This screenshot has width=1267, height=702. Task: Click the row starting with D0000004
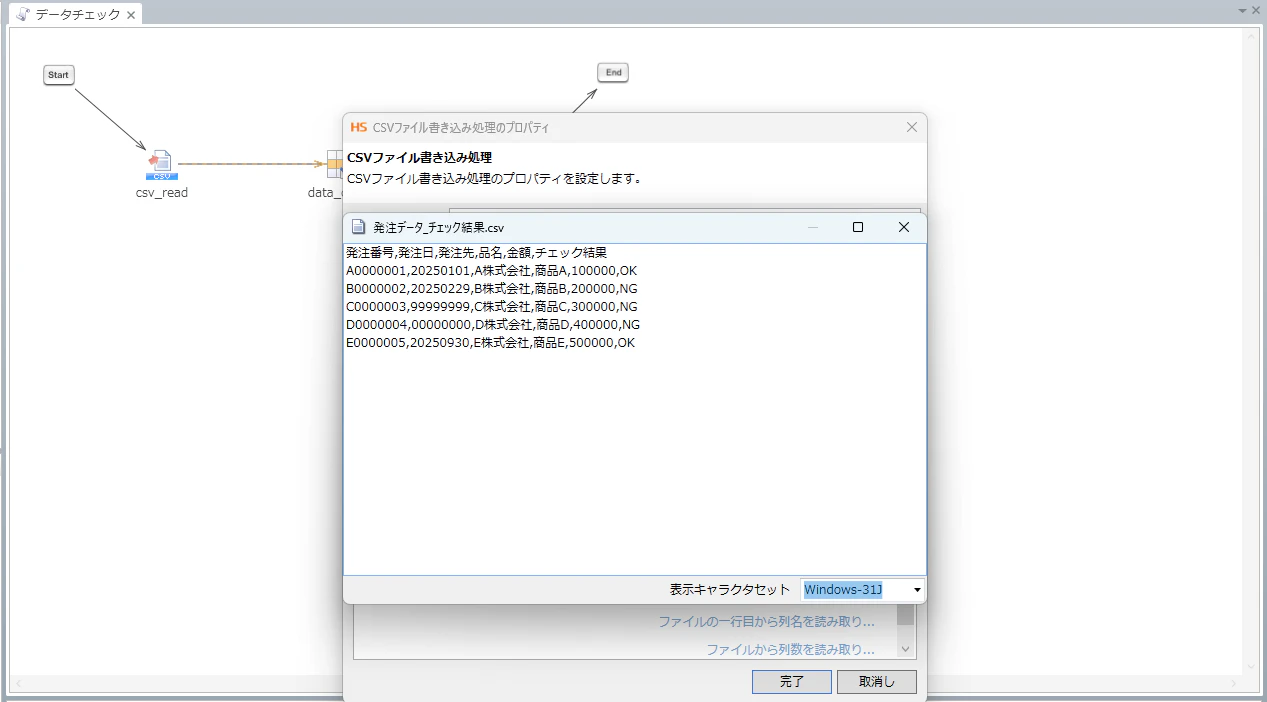(493, 325)
